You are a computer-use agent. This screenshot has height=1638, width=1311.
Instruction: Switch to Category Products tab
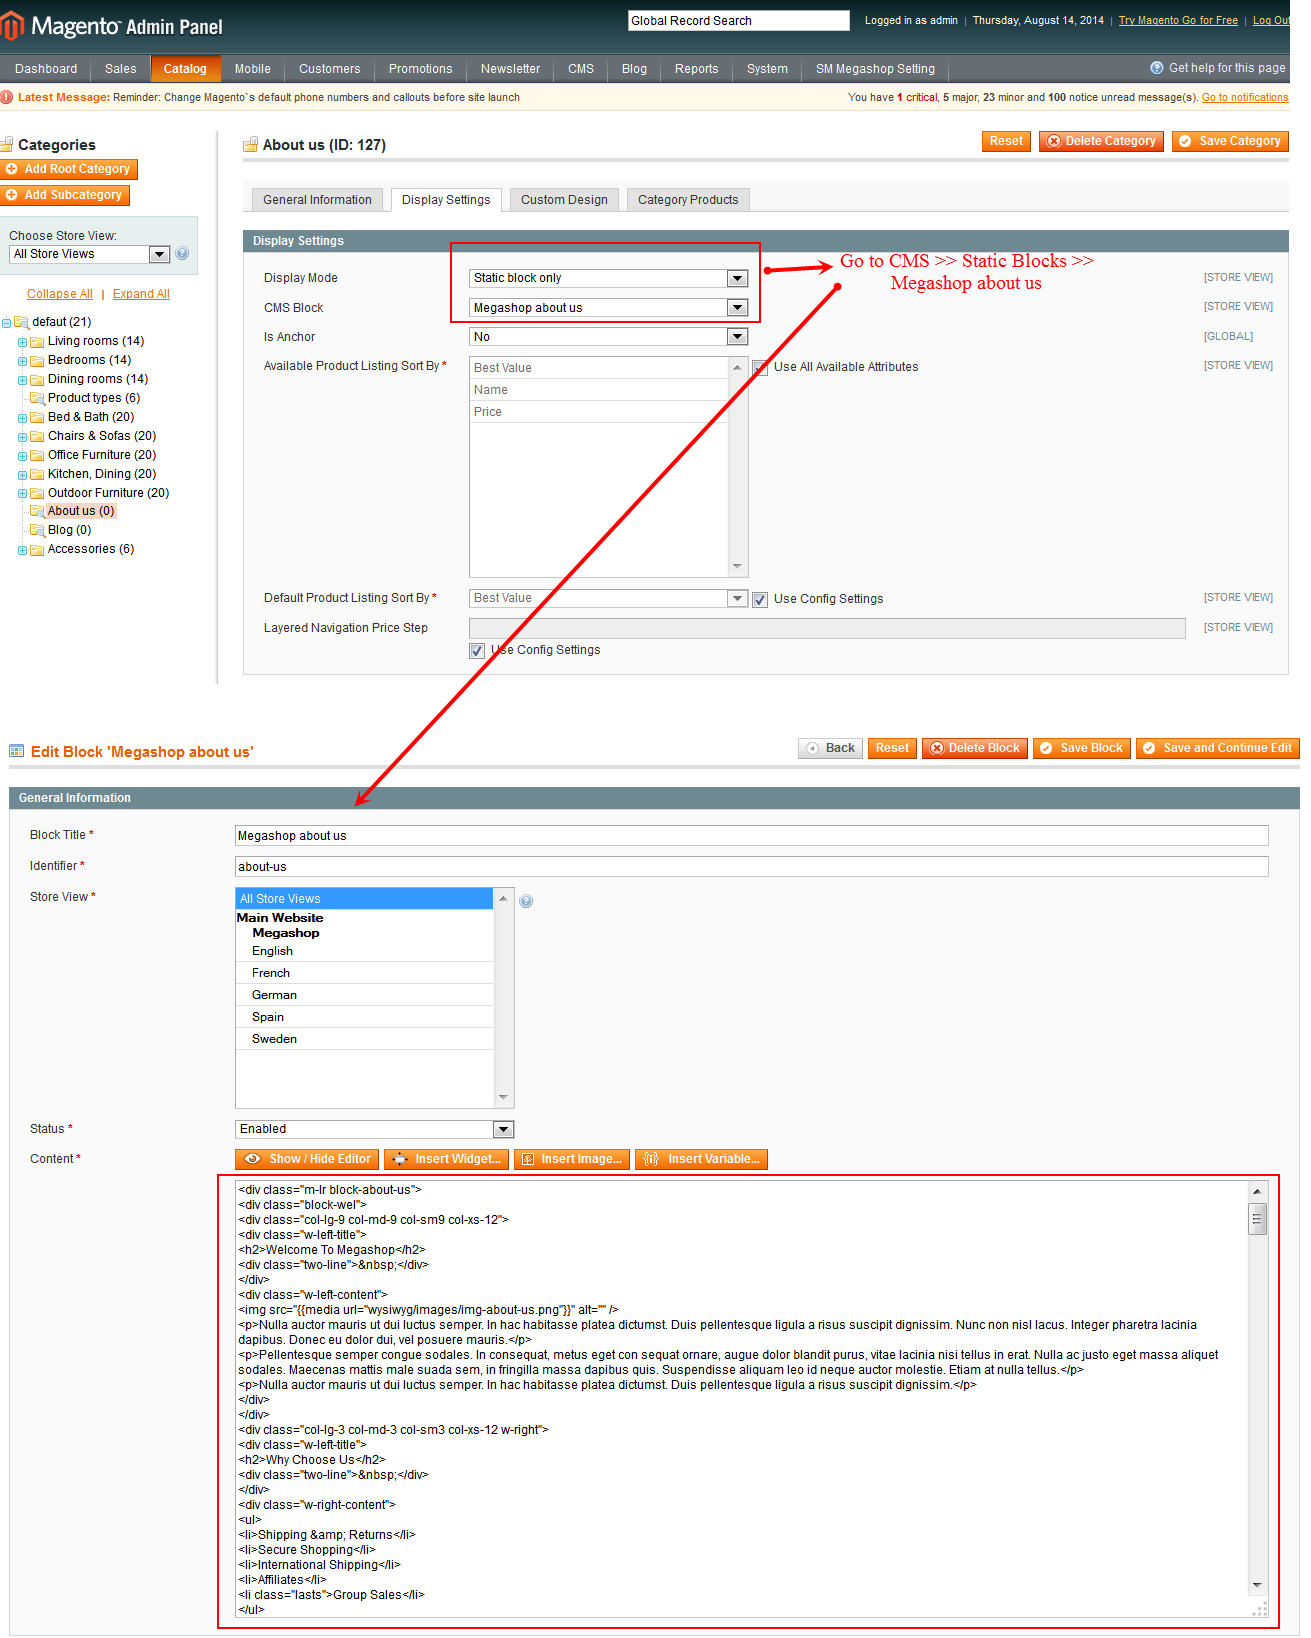[688, 200]
